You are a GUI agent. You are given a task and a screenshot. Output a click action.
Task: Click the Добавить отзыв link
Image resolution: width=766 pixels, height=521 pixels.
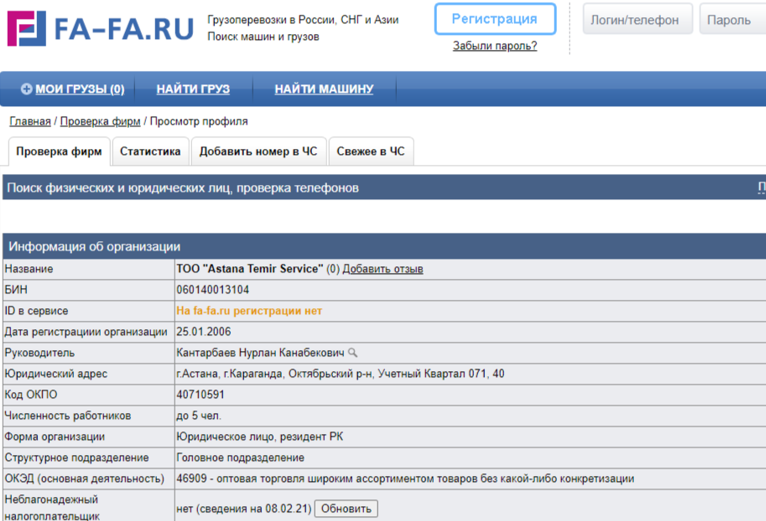[x=383, y=269]
